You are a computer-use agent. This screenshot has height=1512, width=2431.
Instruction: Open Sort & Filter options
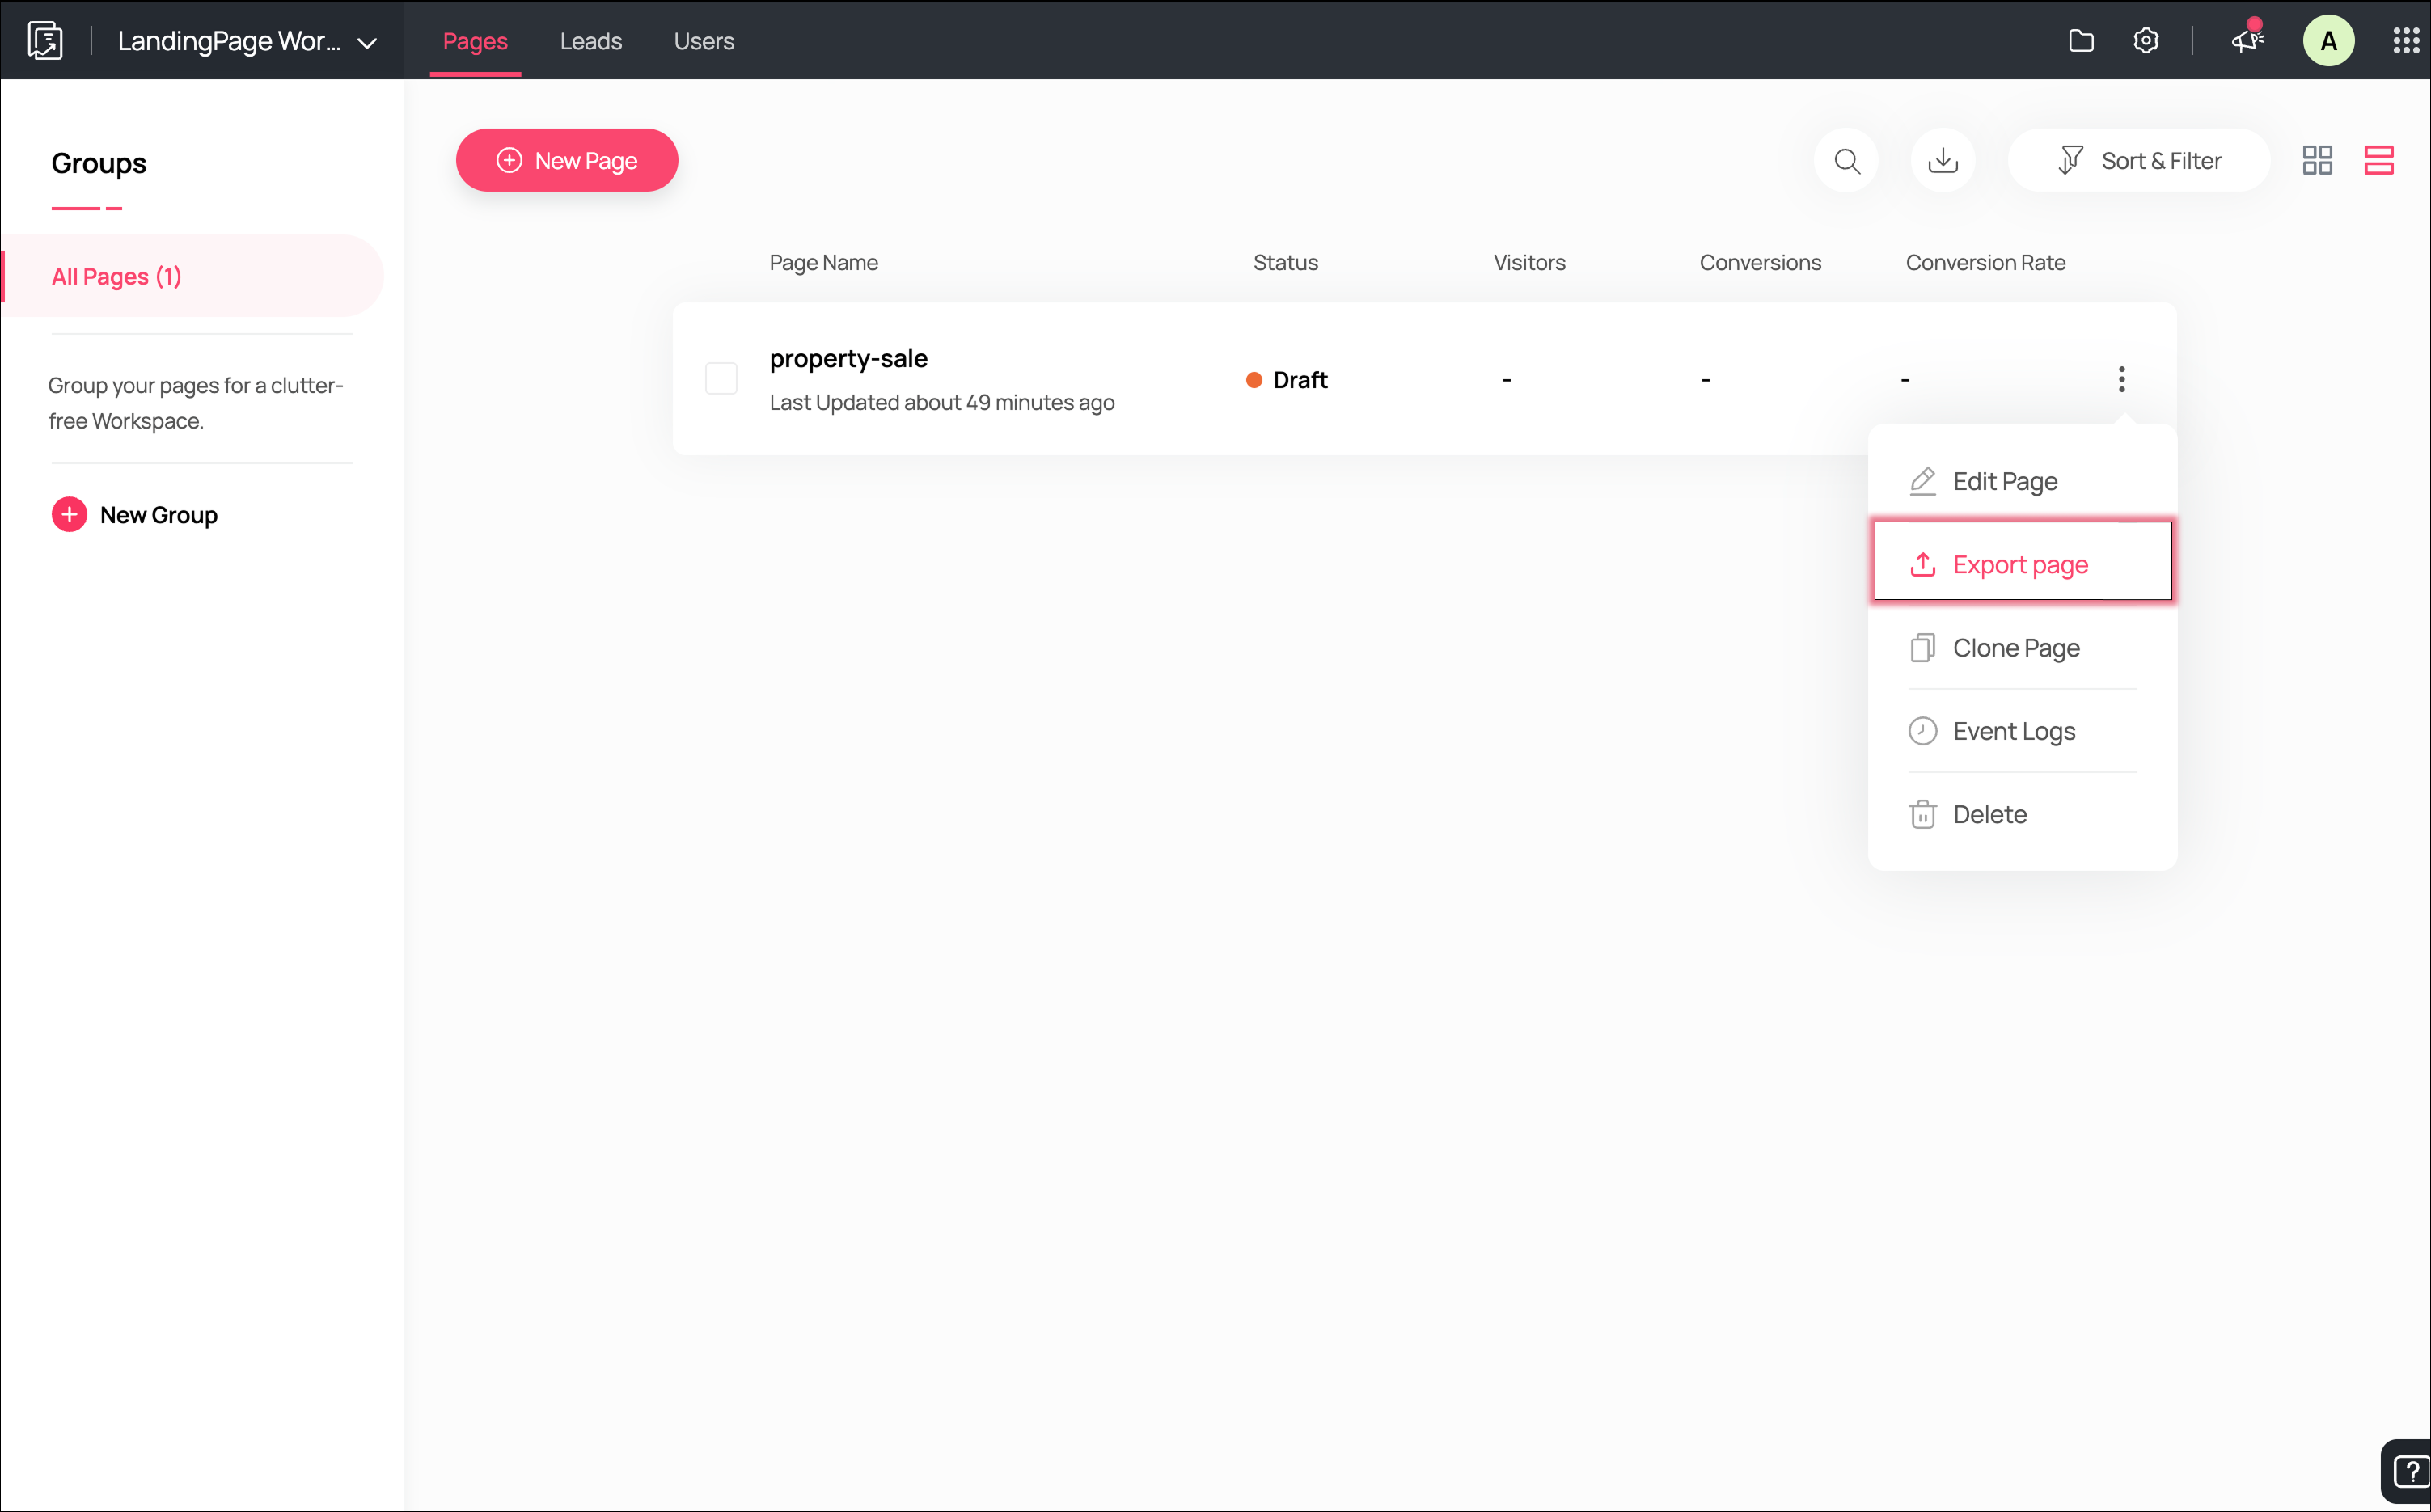(2139, 161)
